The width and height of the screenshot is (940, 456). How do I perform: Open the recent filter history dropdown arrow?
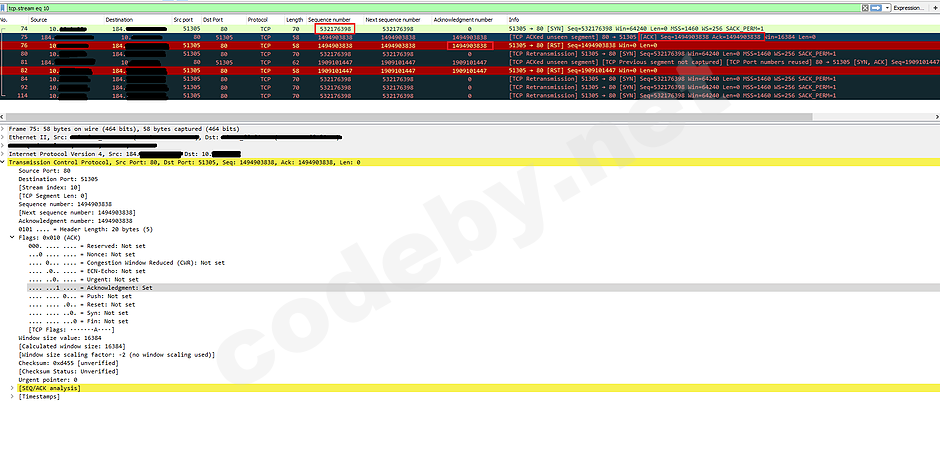[x=887, y=8]
